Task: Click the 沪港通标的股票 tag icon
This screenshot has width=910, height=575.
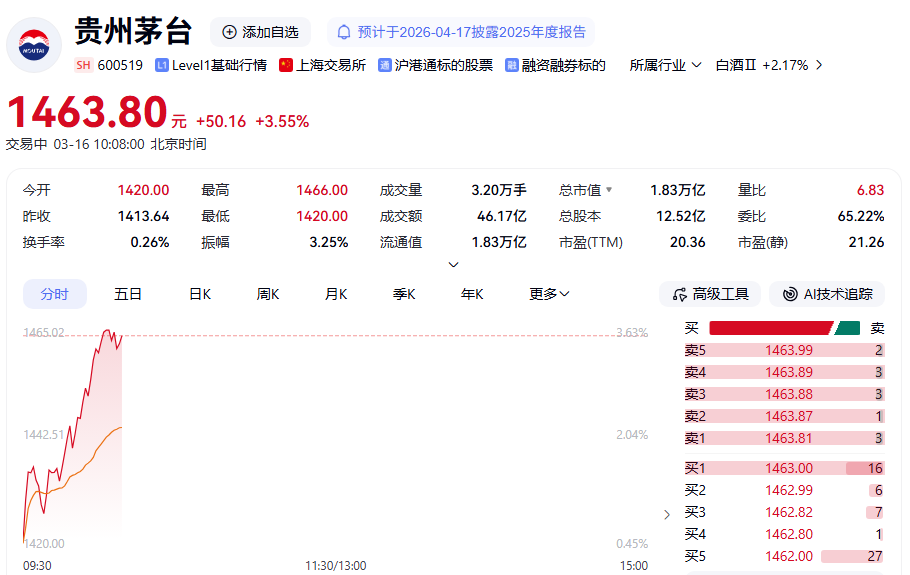Action: [x=385, y=65]
